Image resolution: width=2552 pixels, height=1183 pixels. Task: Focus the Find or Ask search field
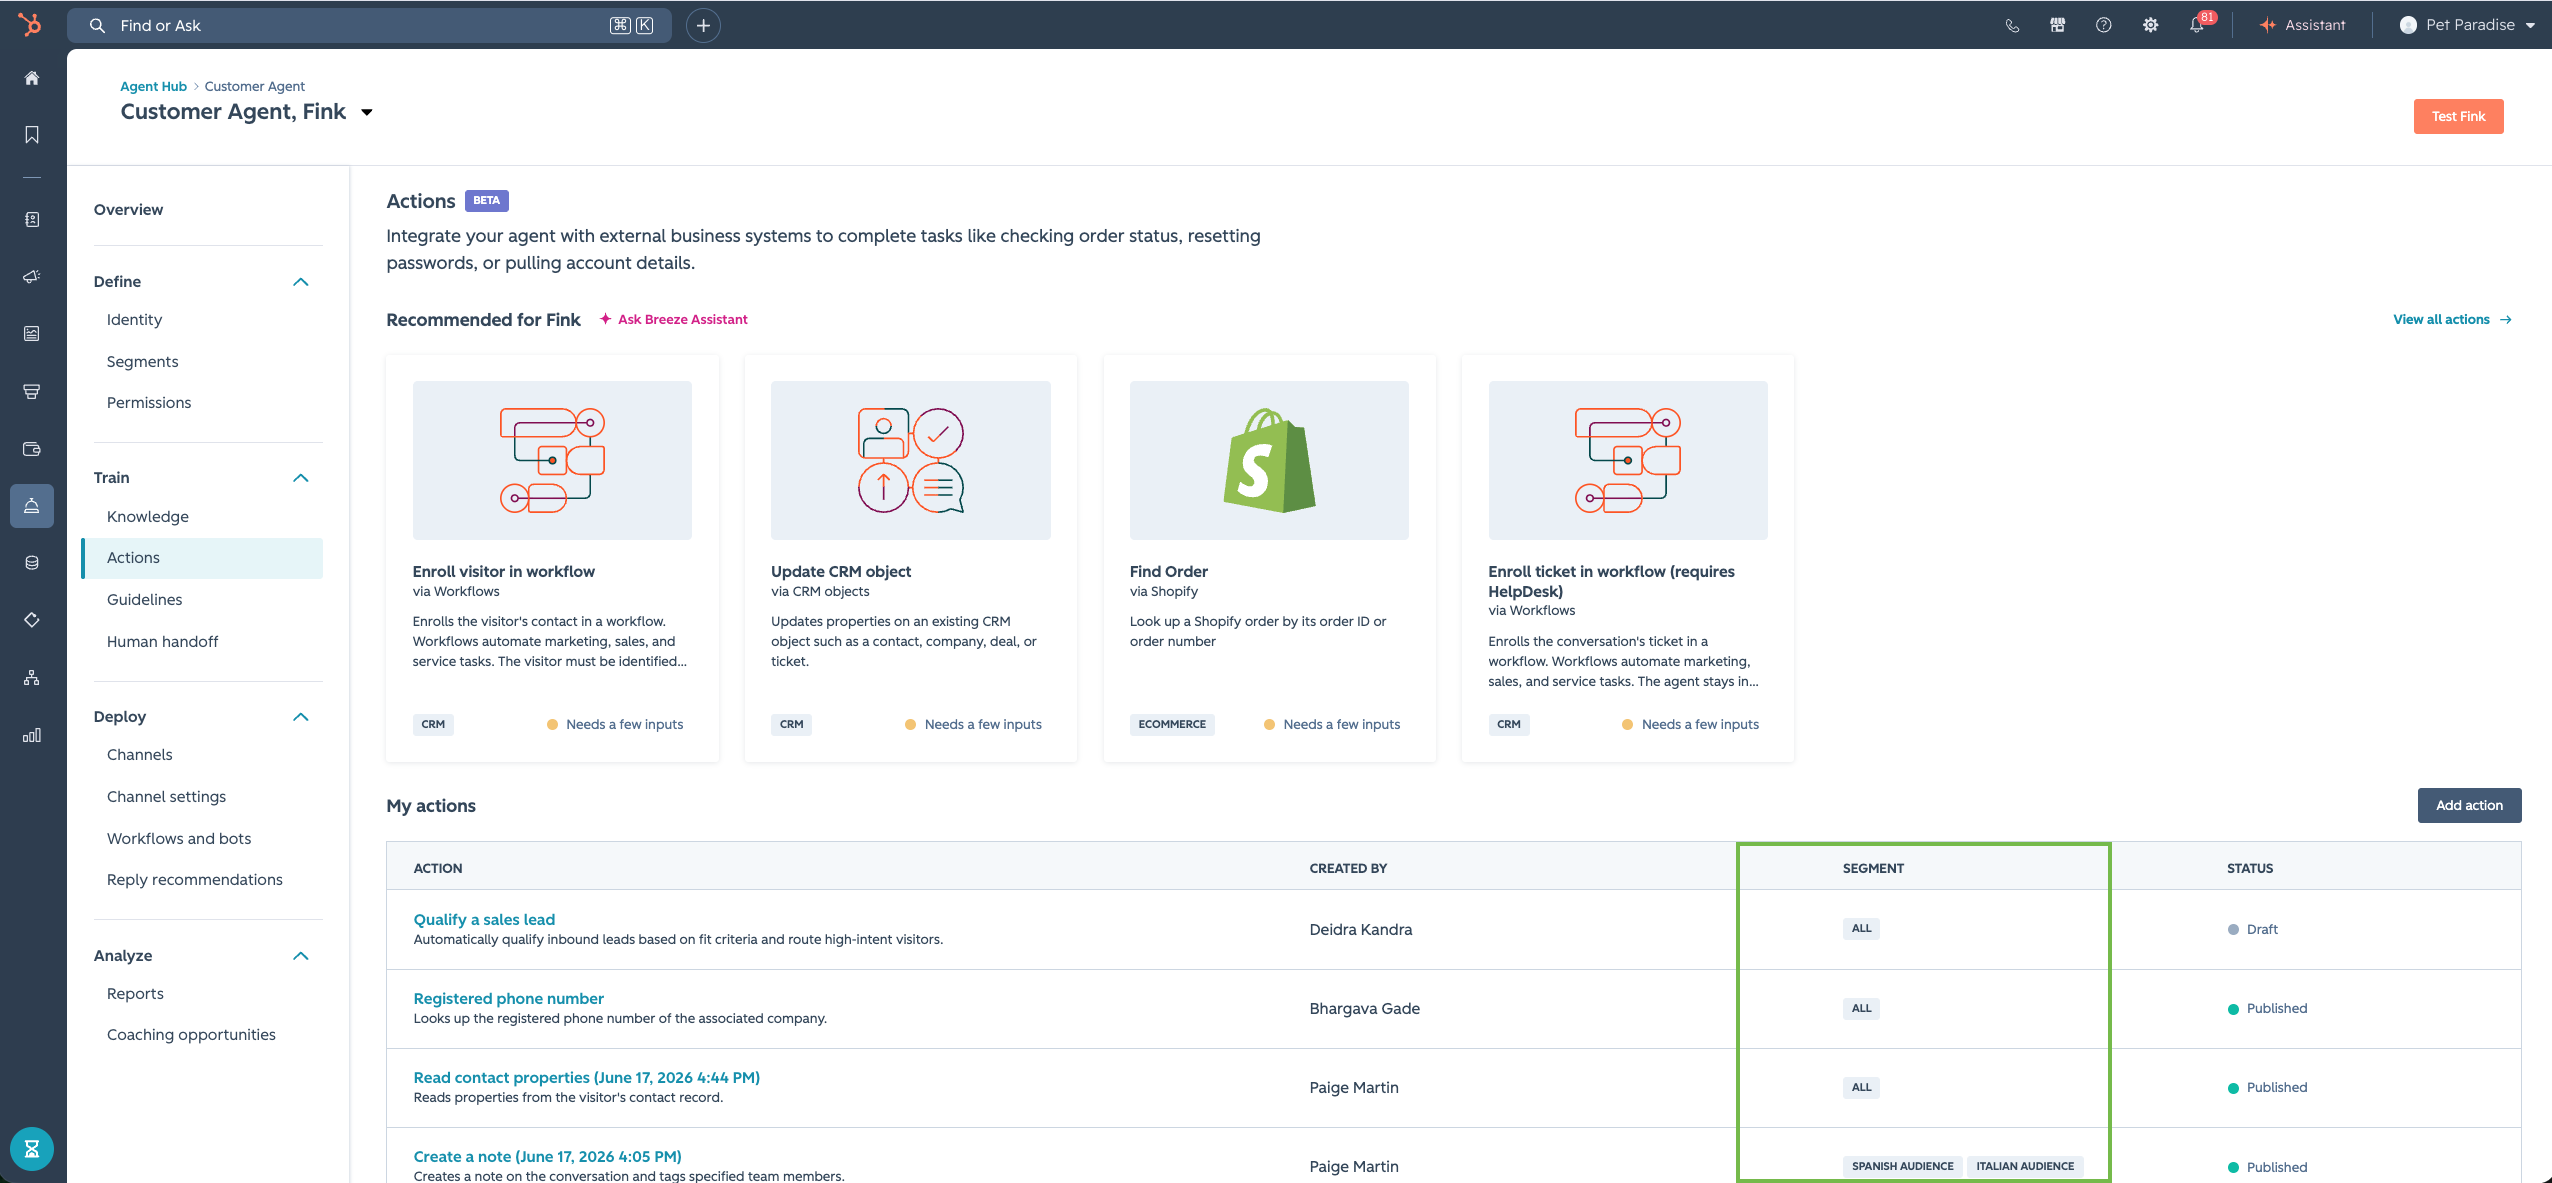(x=370, y=26)
